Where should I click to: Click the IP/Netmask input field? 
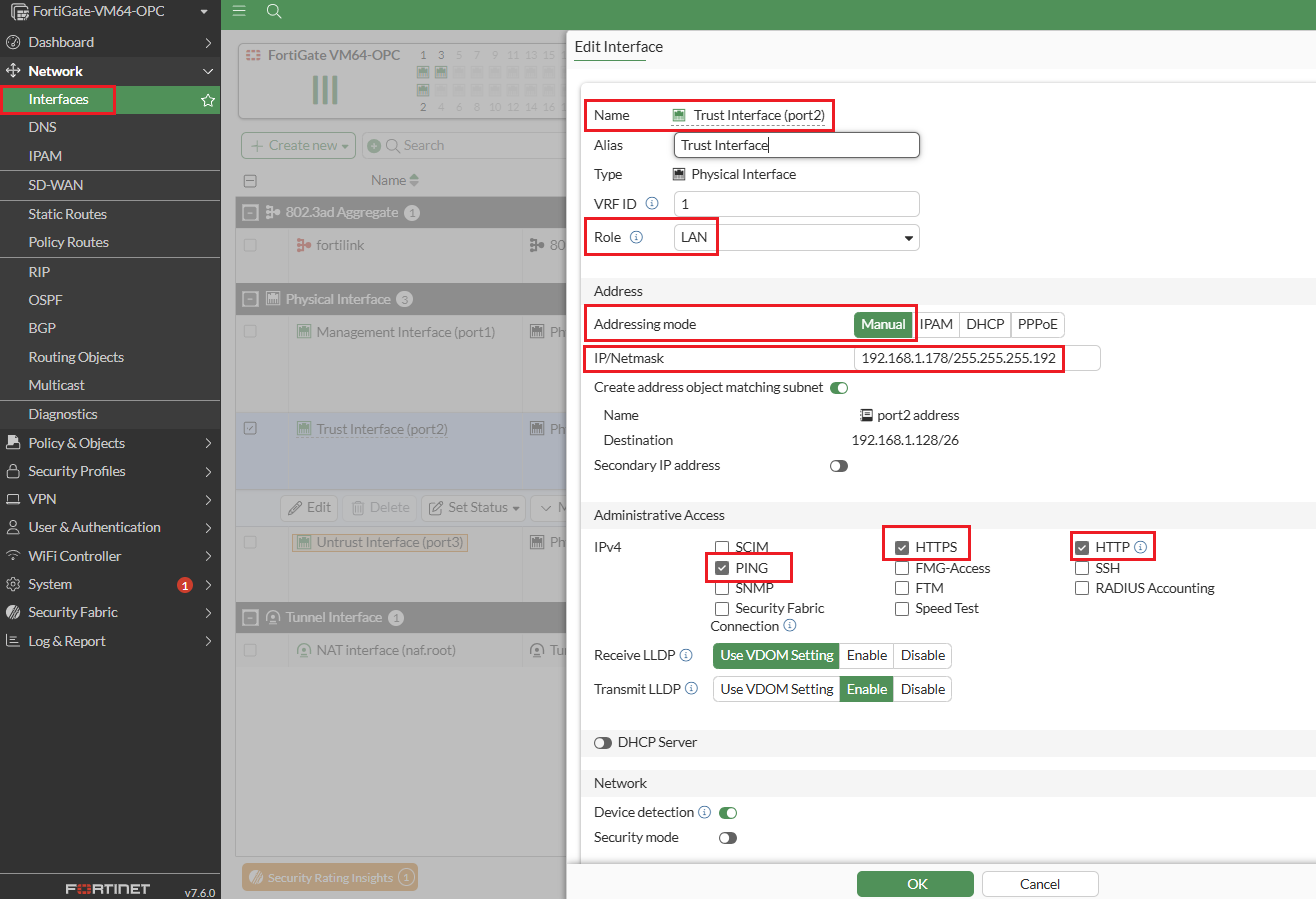[x=976, y=358]
